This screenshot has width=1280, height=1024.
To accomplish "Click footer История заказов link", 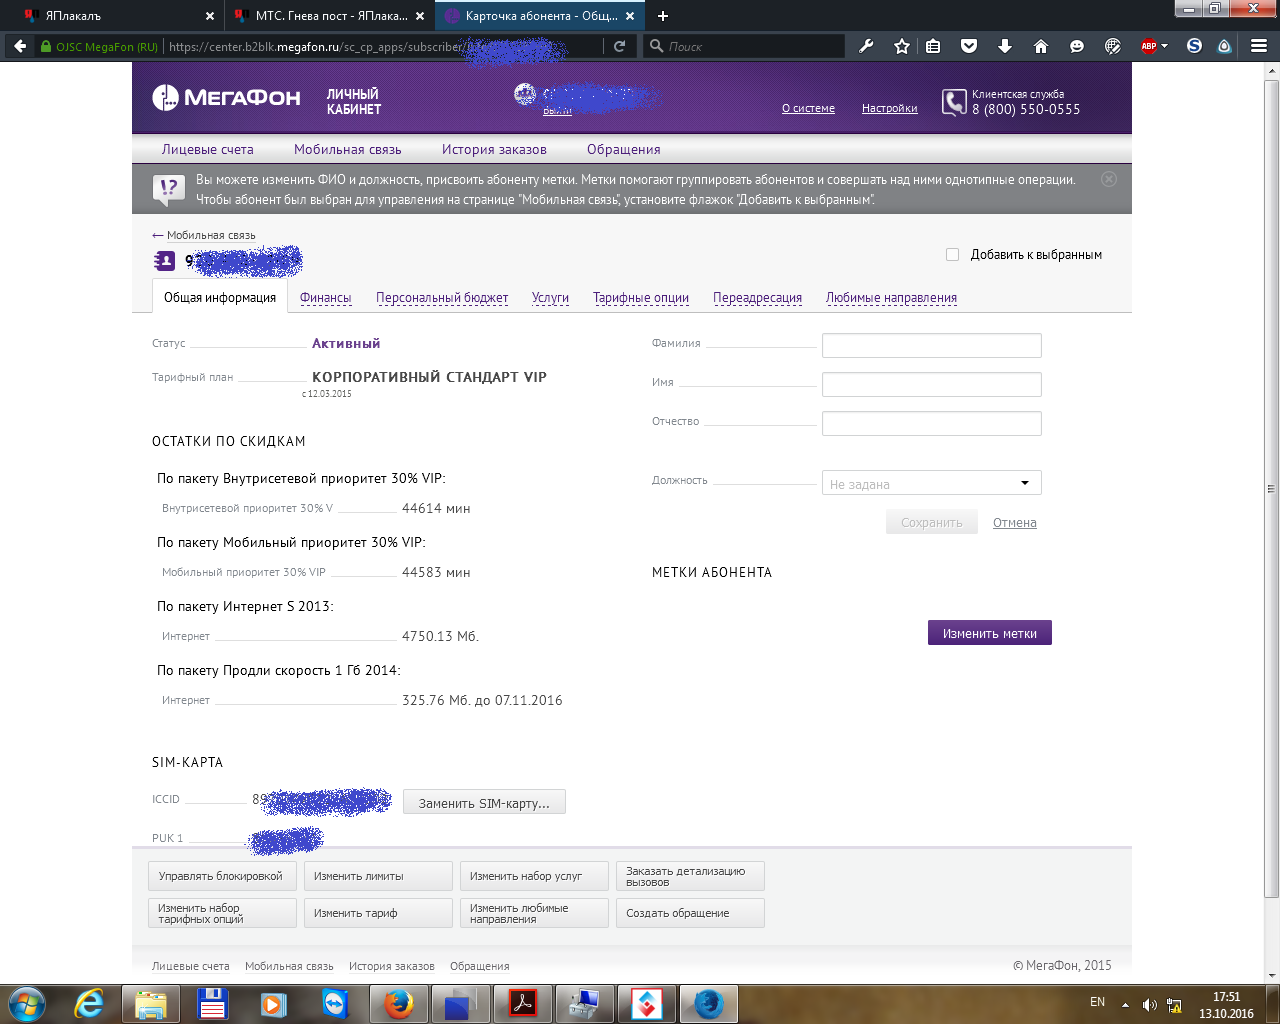I will tap(392, 966).
